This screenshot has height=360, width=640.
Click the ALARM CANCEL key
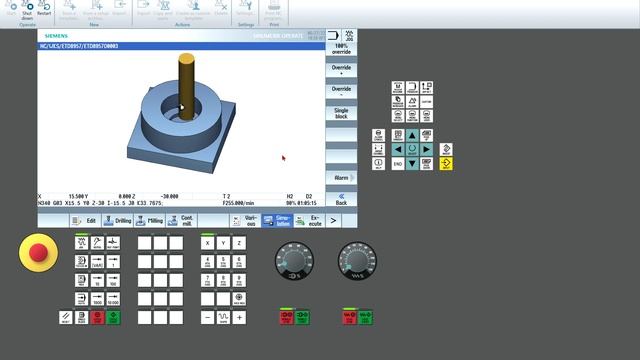coord(378,135)
